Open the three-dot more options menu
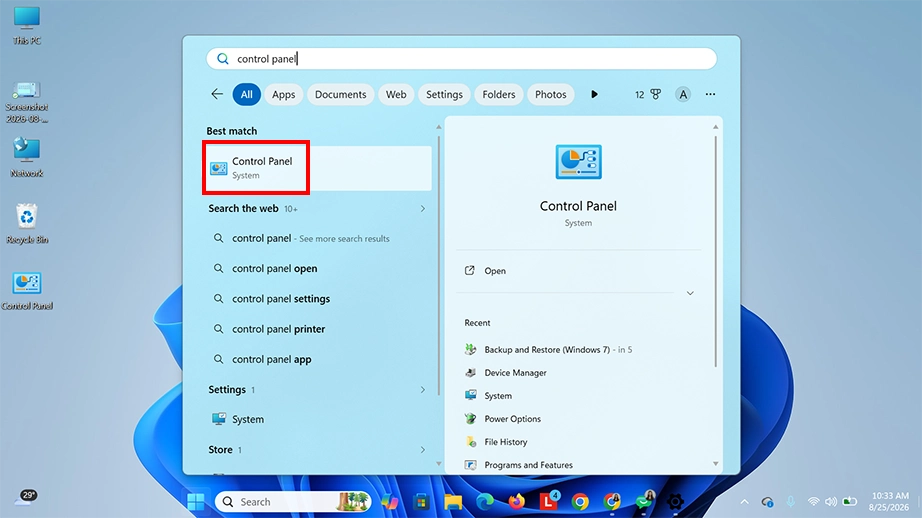Viewport: 922px width, 518px height. point(710,94)
